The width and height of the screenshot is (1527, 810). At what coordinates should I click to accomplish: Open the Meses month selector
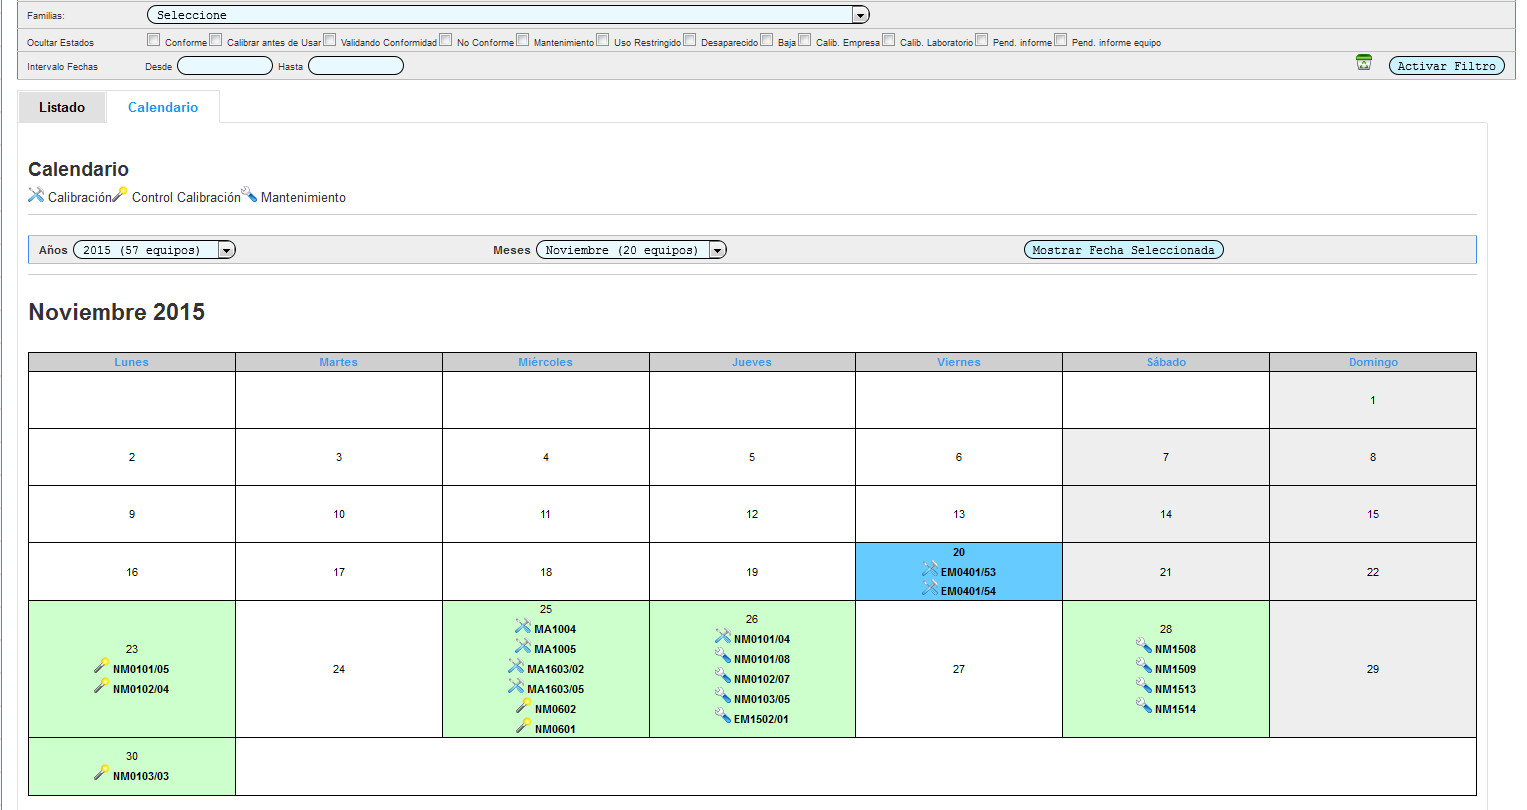click(x=631, y=250)
